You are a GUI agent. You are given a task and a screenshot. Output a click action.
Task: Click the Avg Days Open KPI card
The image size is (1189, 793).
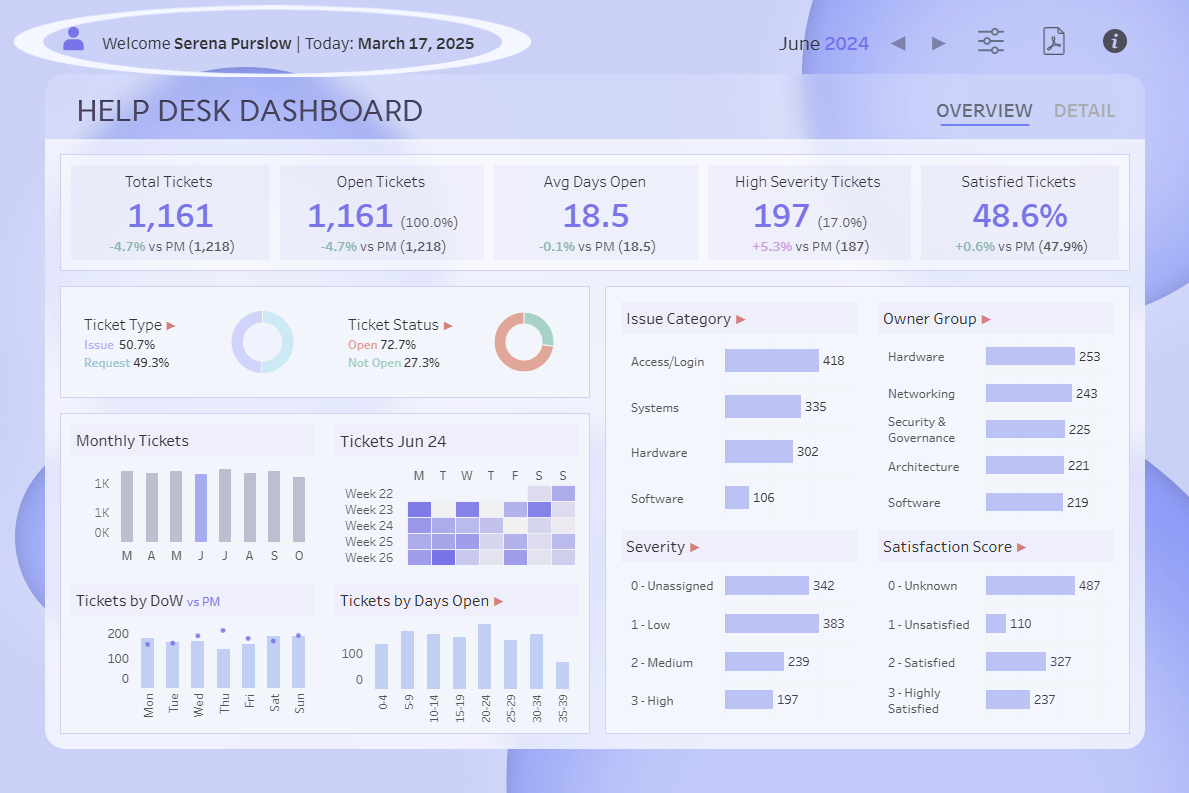pyautogui.click(x=595, y=213)
